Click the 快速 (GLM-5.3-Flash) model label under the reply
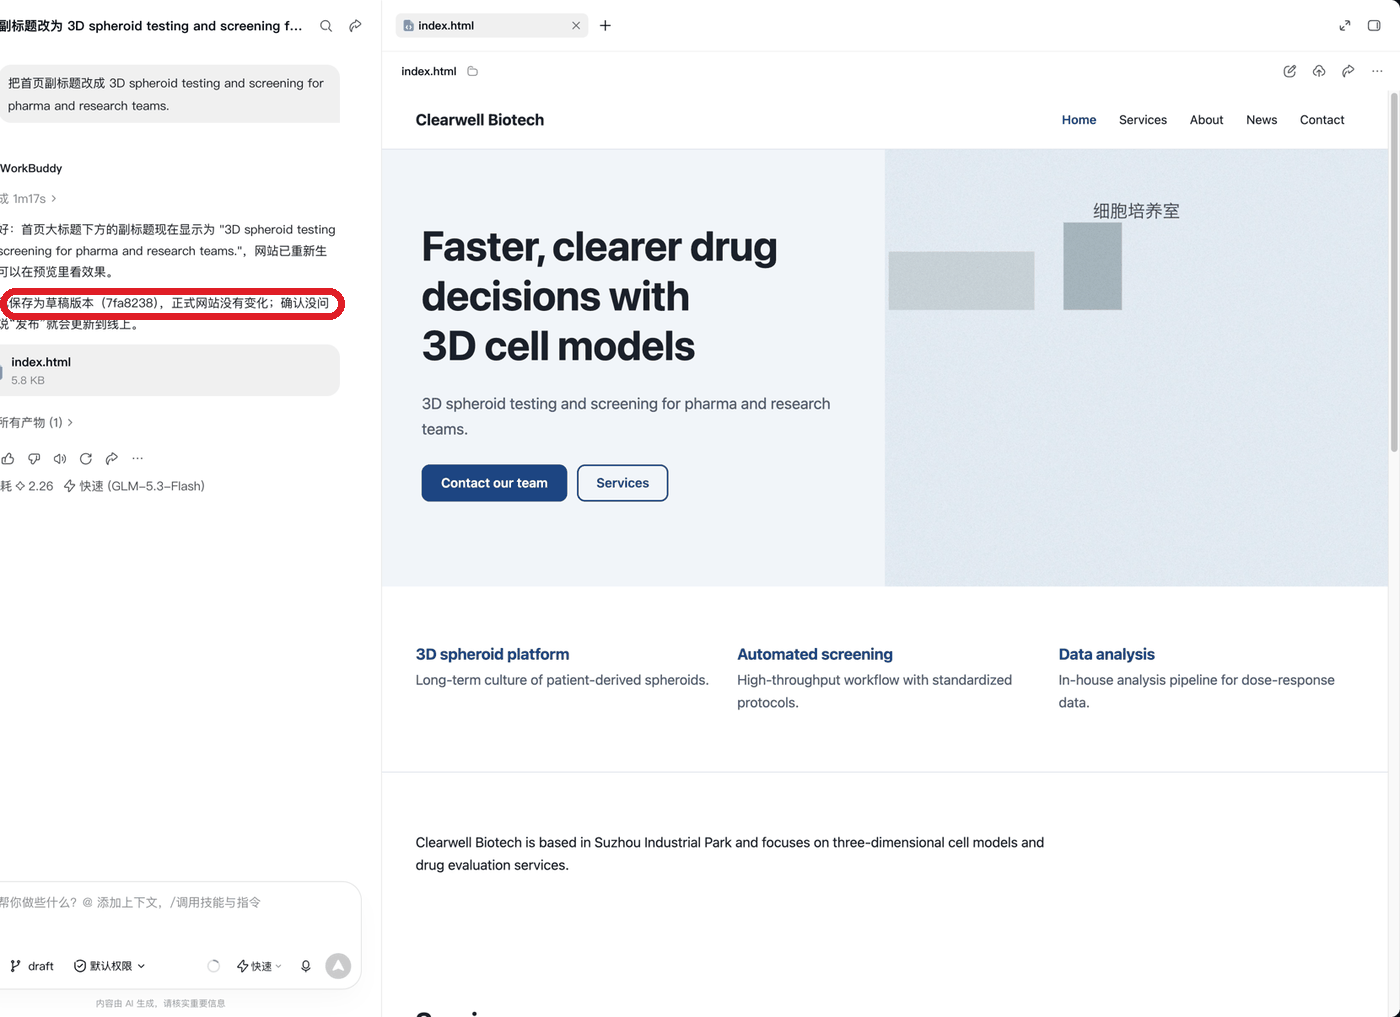The width and height of the screenshot is (1400, 1017). point(134,486)
